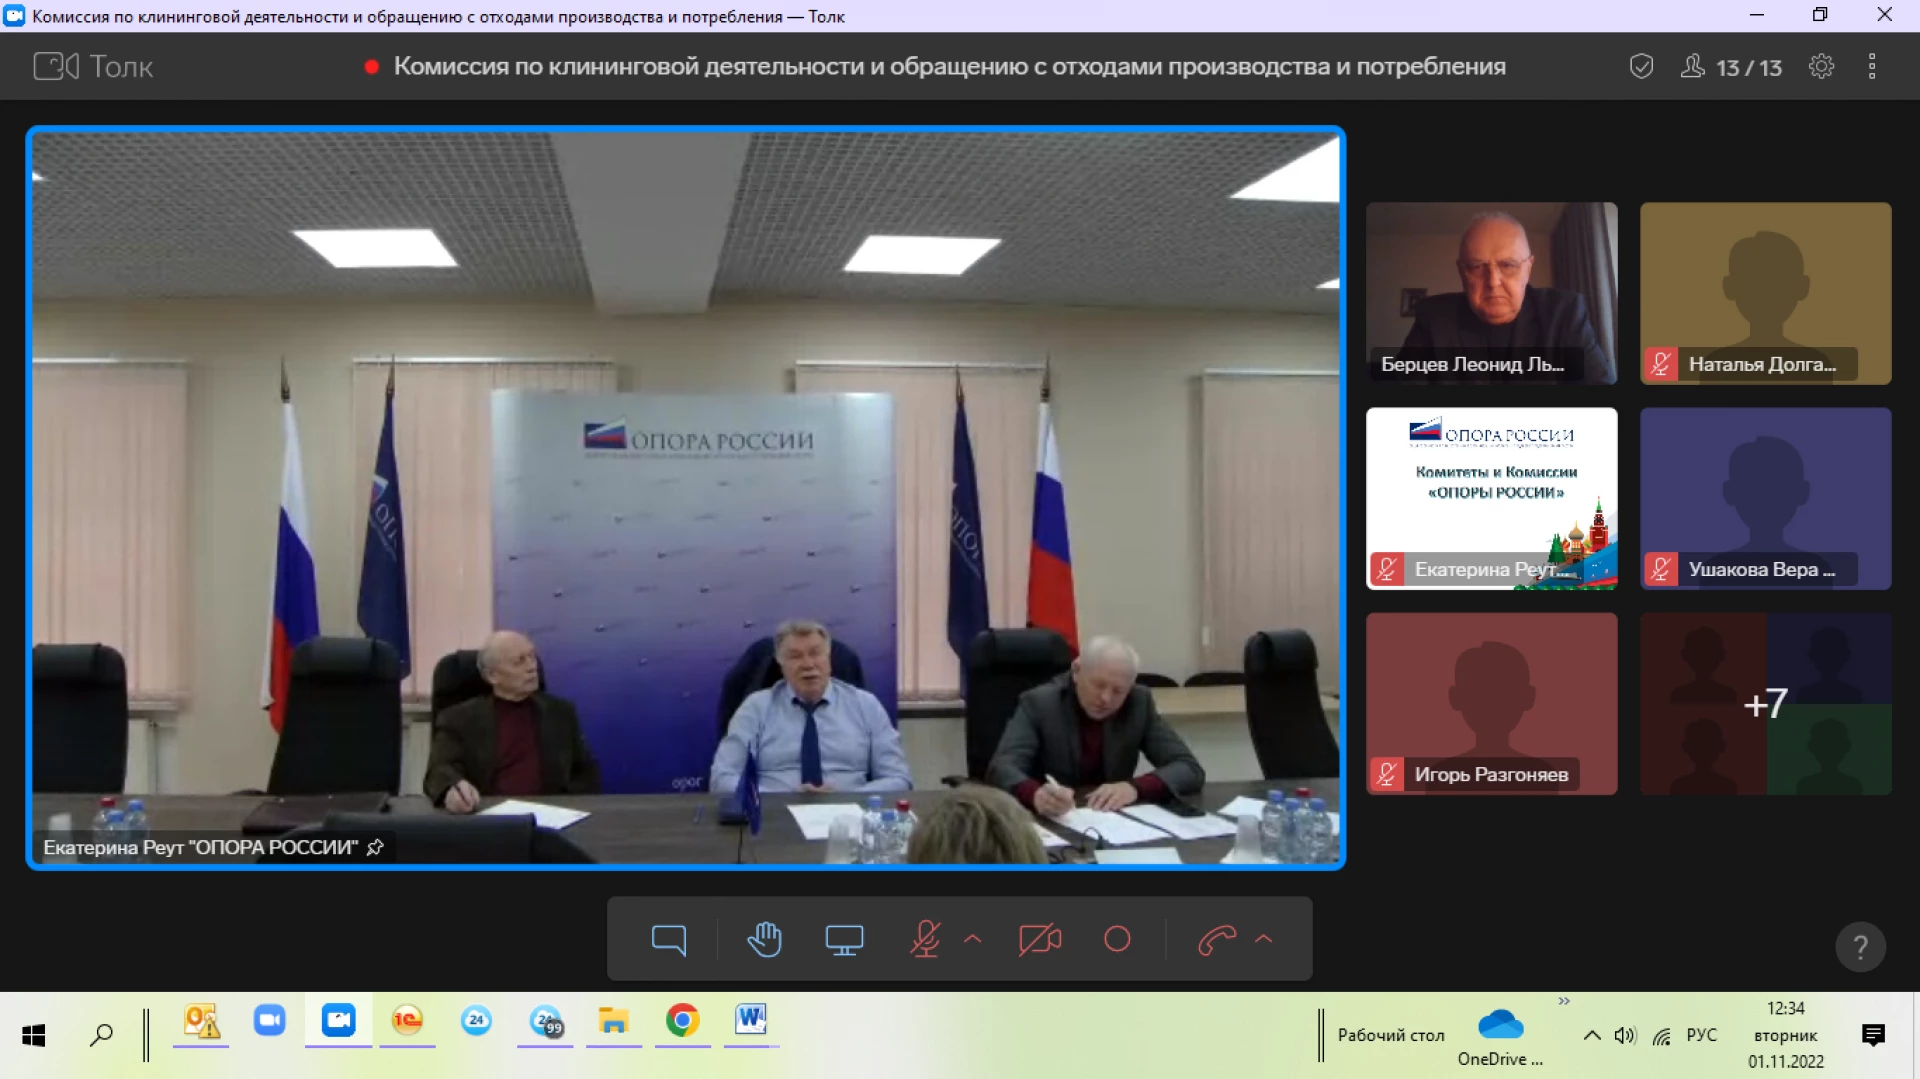The height and width of the screenshot is (1079, 1920).
Task: Click the Толк logo
Action: pyautogui.click(x=93, y=66)
